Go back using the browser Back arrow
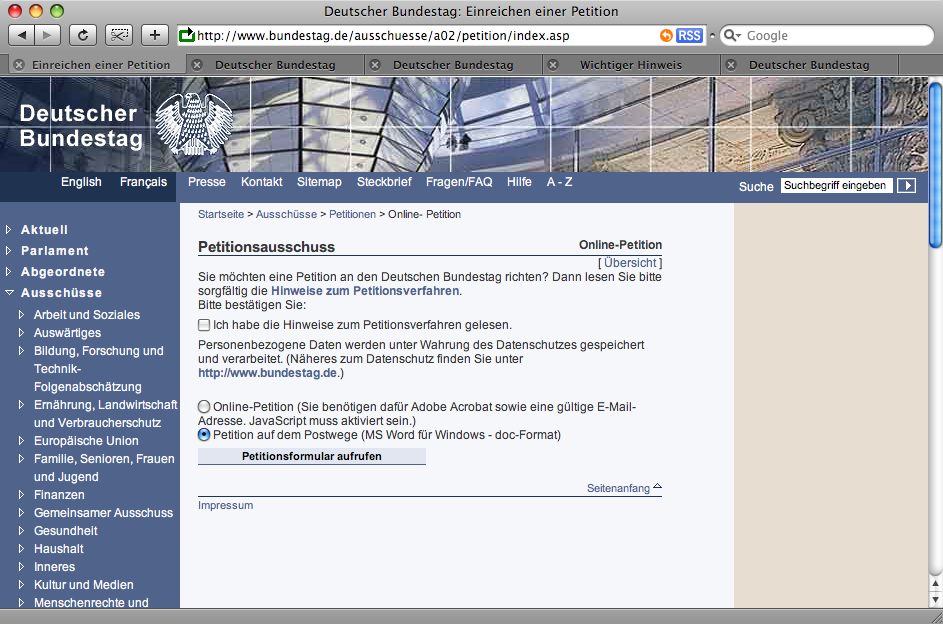Screen dimensions: 943x624 click(x=22, y=35)
